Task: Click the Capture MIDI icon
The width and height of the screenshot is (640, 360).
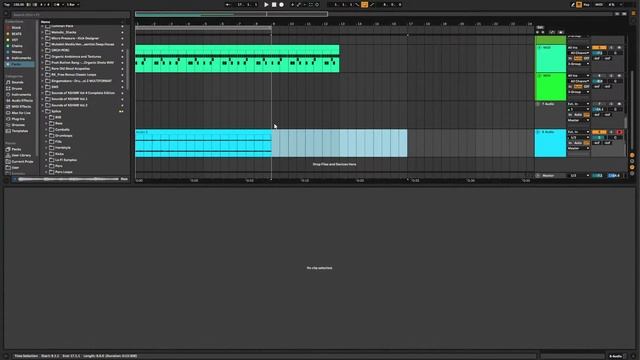Action: [x=311, y=4]
